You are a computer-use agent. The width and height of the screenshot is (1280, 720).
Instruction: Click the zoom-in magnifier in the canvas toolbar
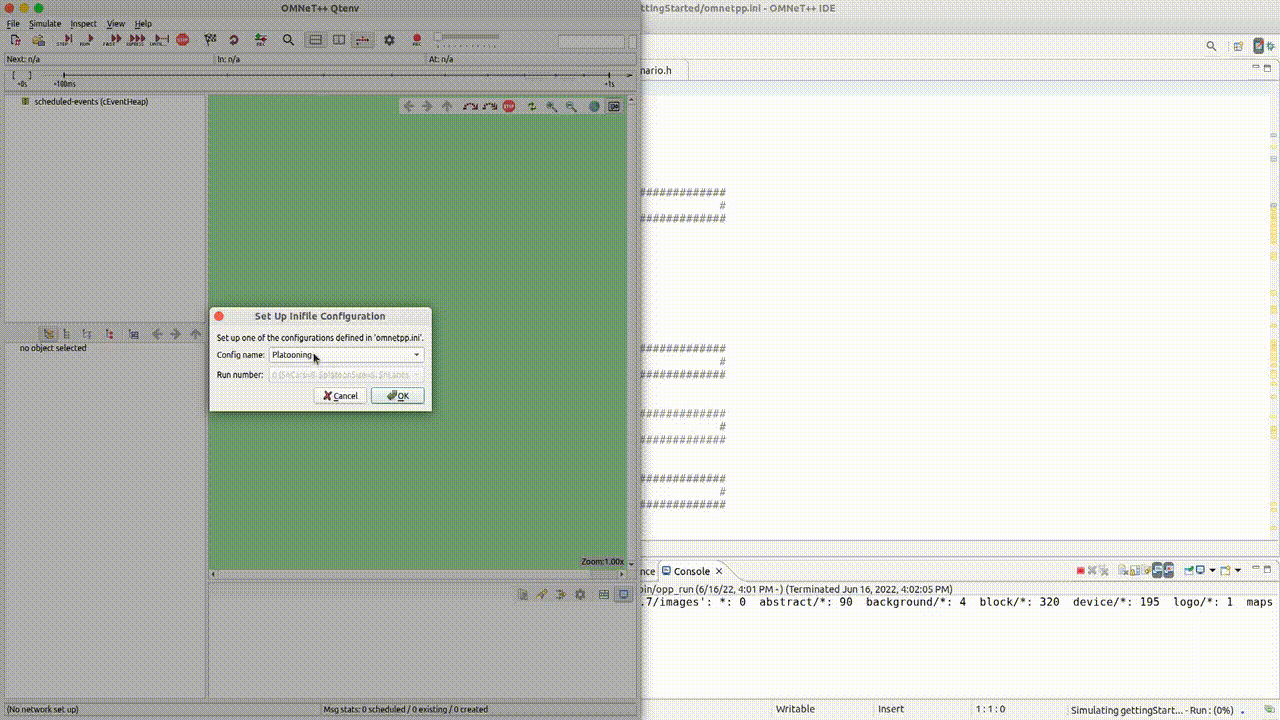coord(551,106)
